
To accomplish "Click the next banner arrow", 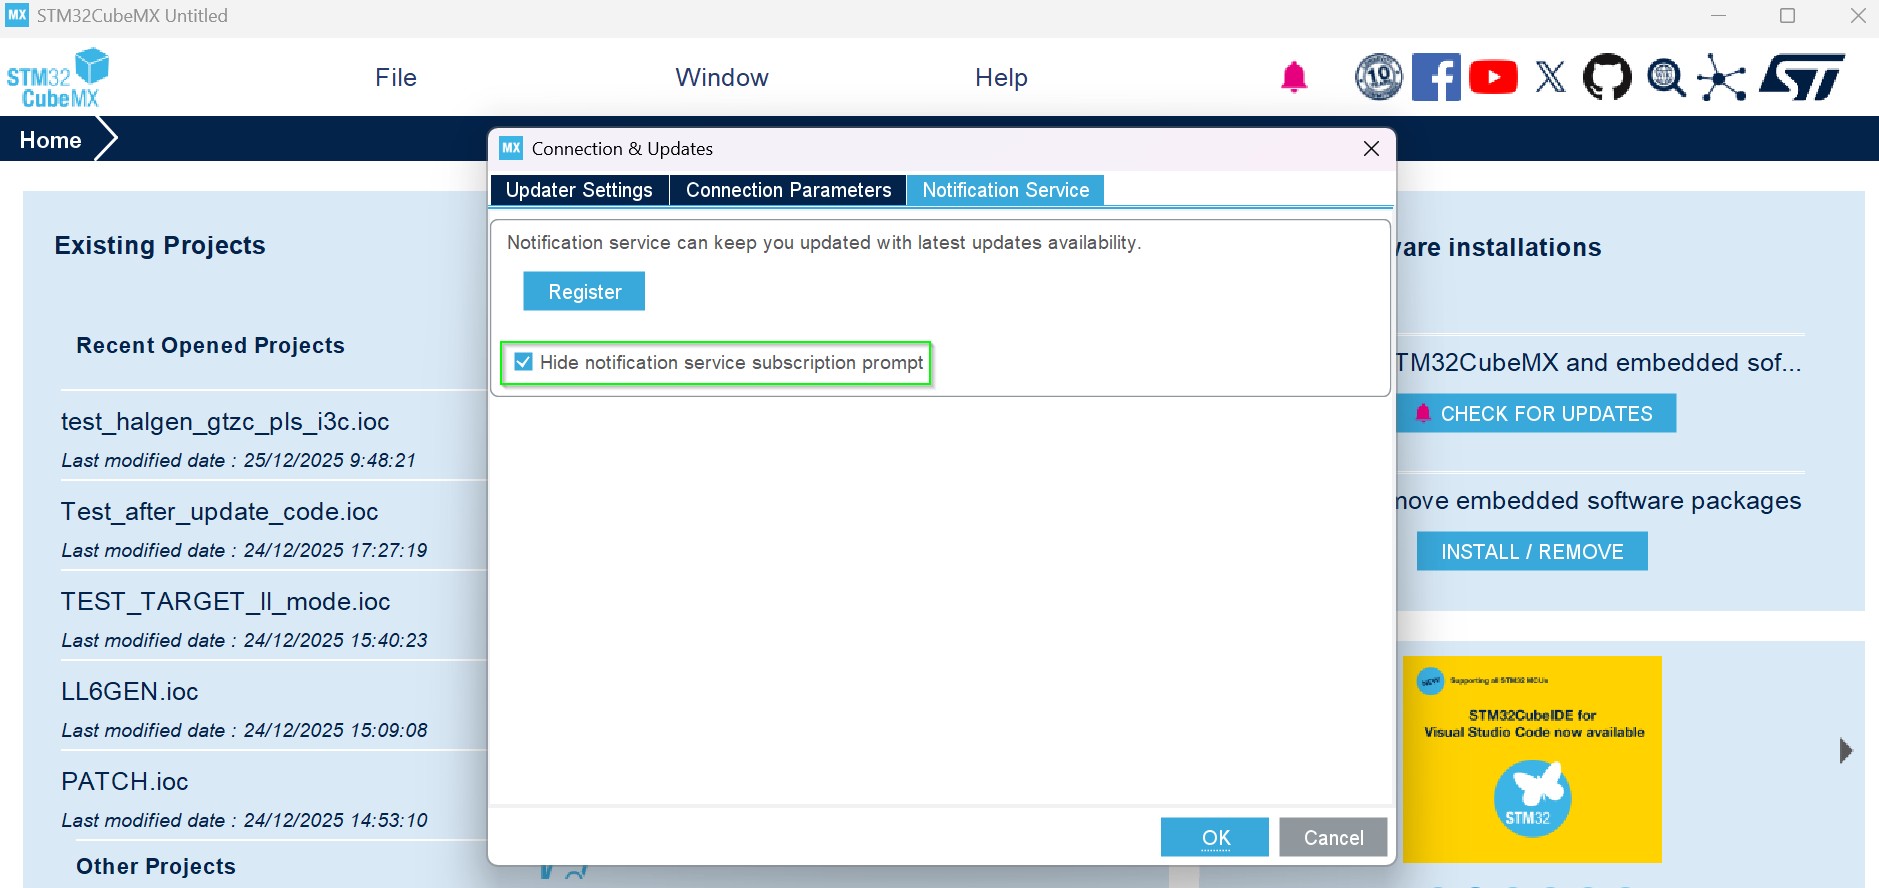I will coord(1846,750).
